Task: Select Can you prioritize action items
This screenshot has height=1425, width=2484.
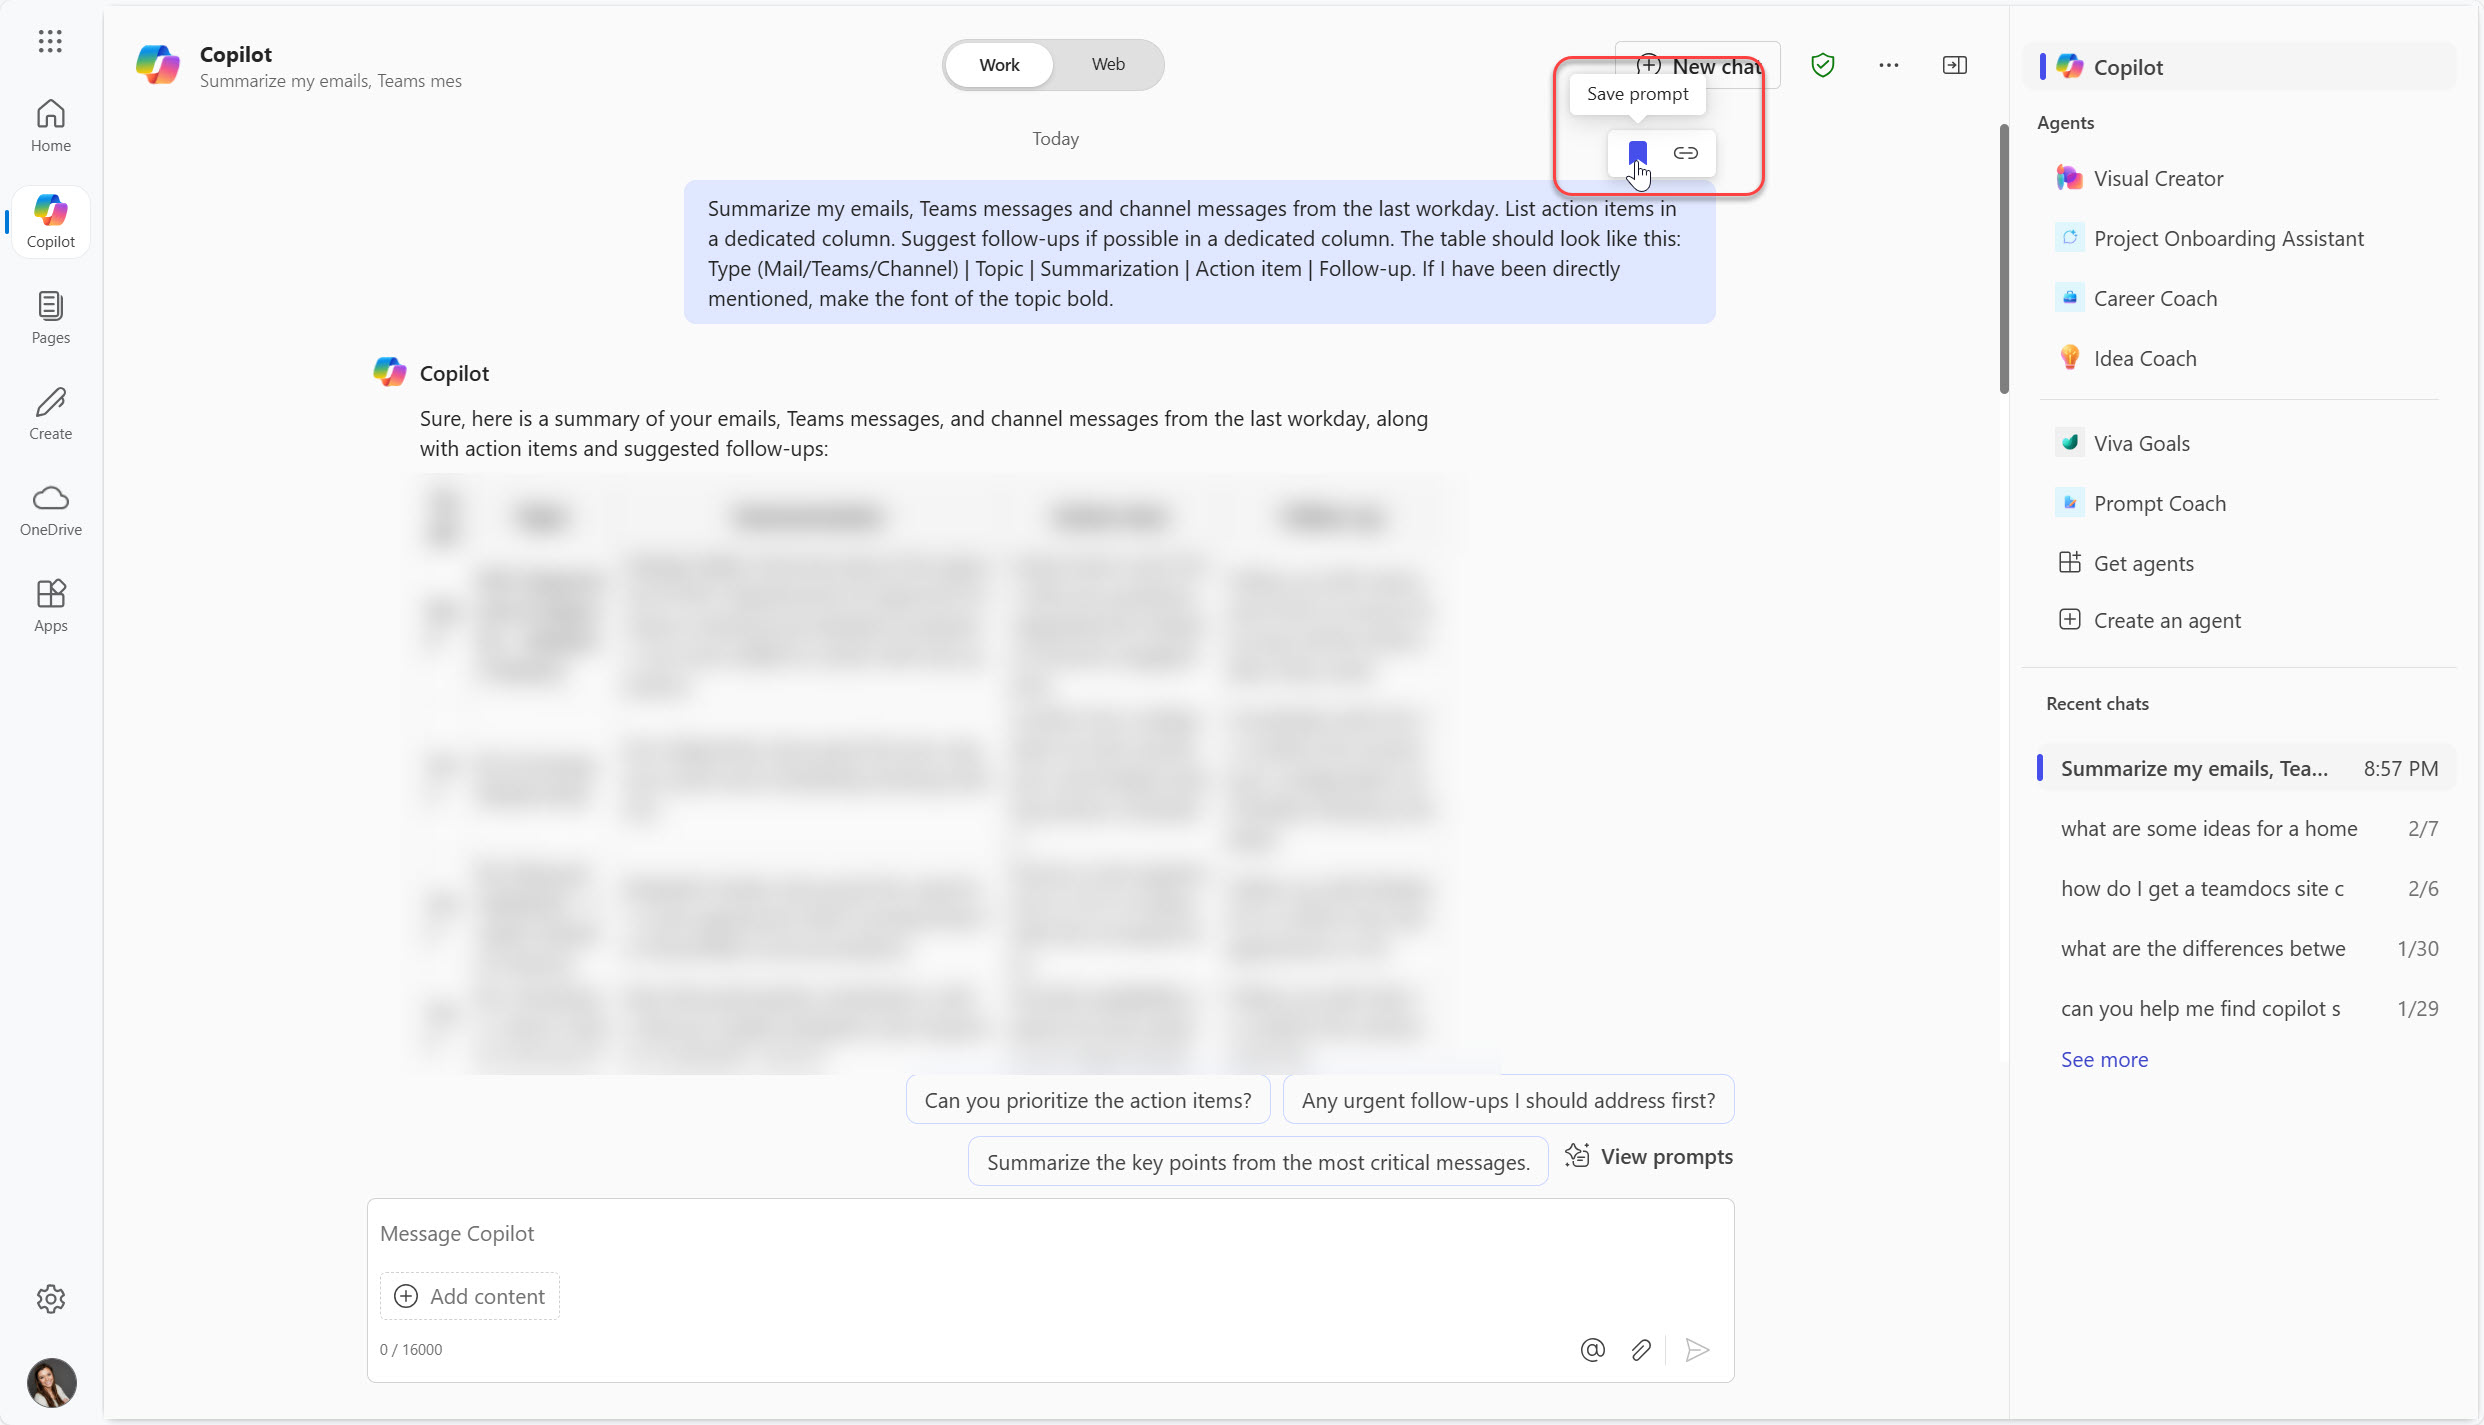Action: pos(1087,1097)
